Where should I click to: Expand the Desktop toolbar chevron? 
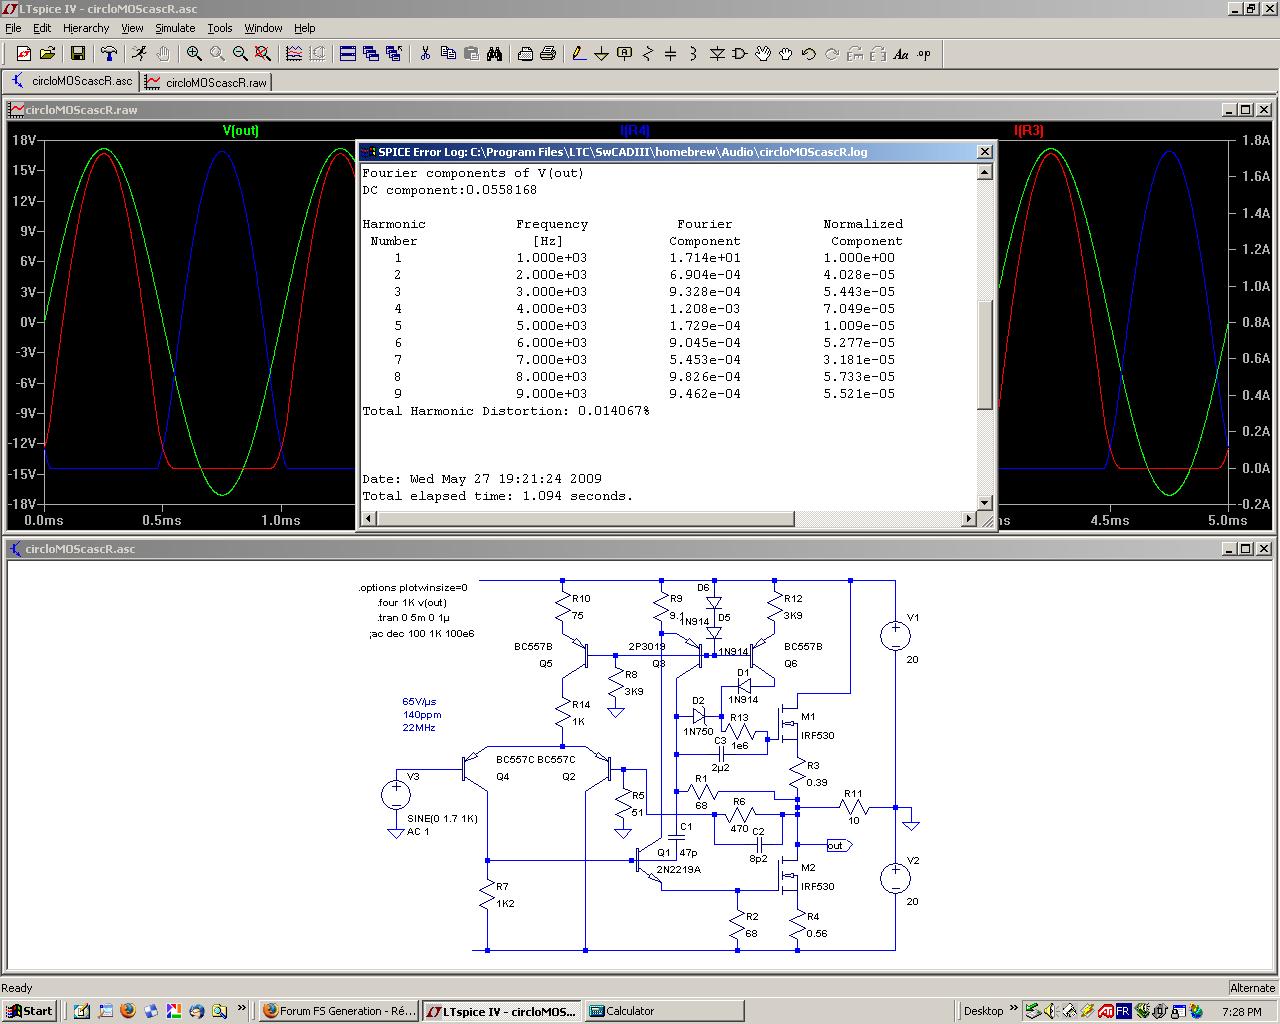click(1013, 1009)
